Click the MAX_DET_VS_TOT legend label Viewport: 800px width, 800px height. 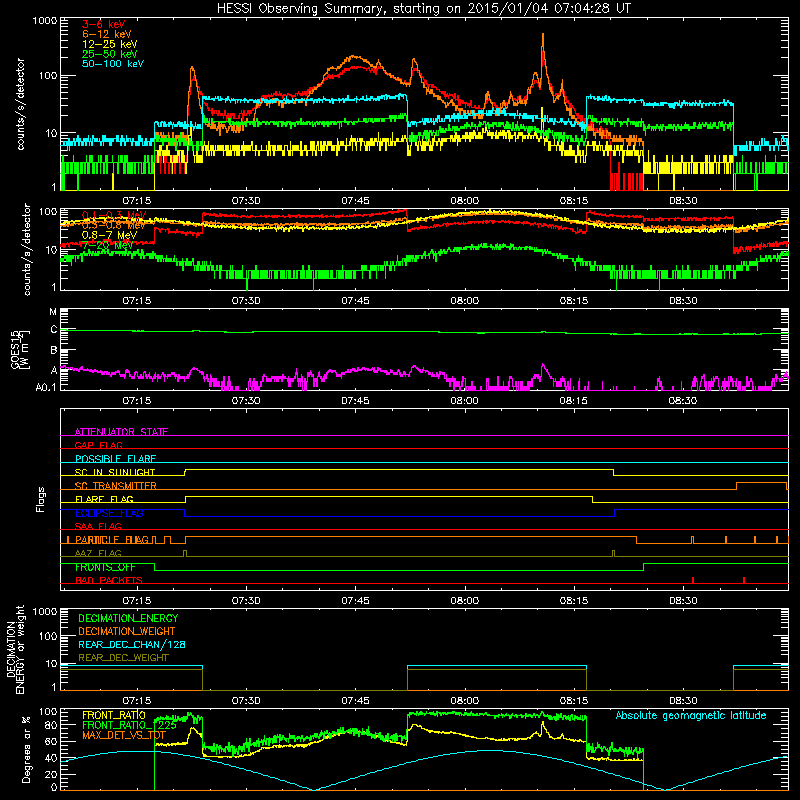[124, 735]
